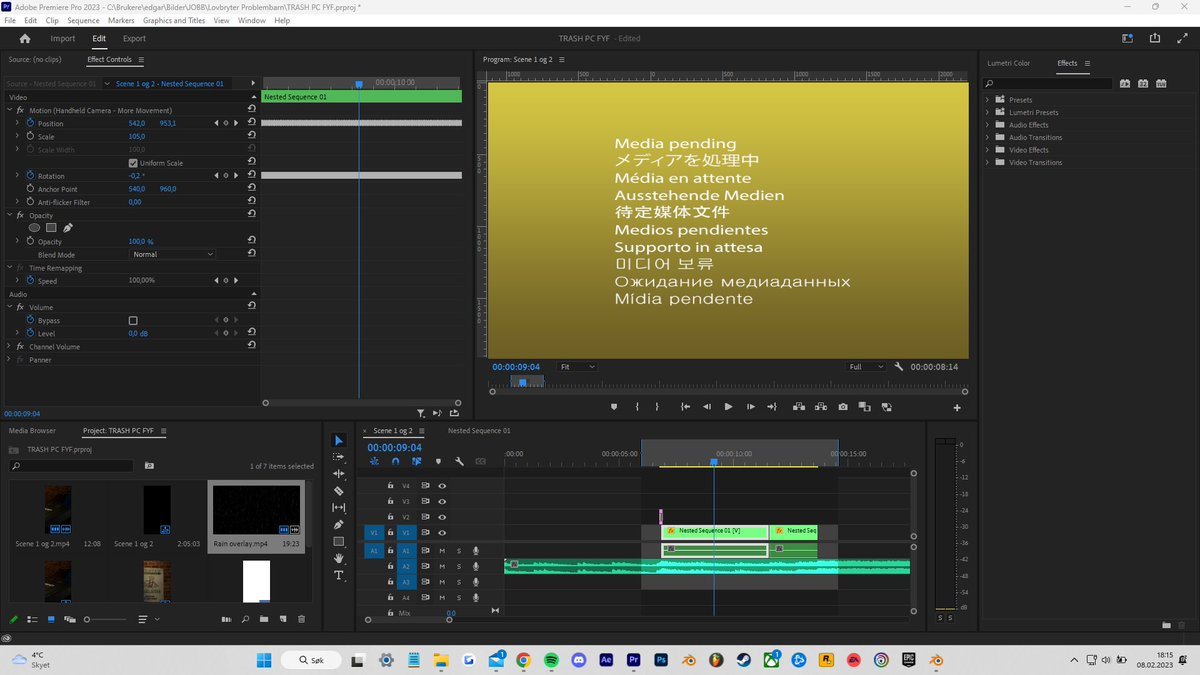Expand Lumetri Presets folder
1200x675 pixels.
[x=988, y=113]
